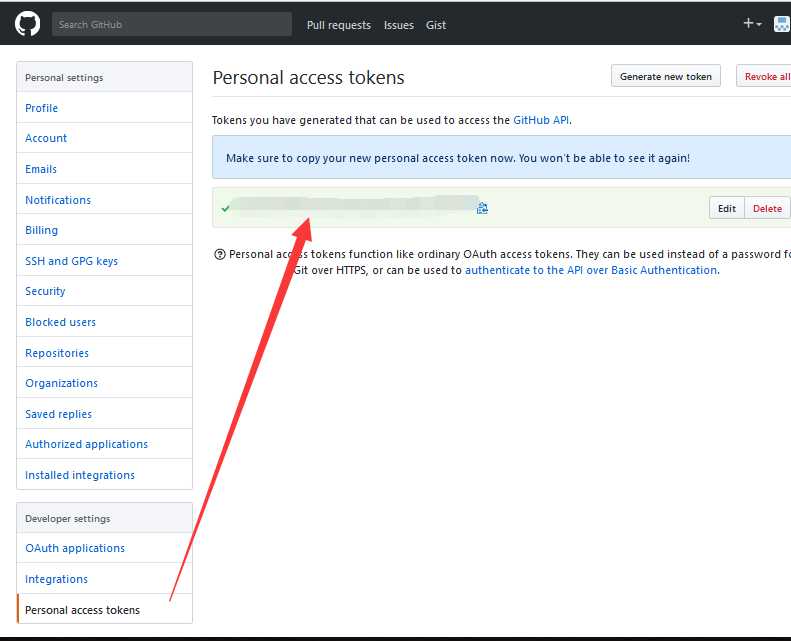Viewport: 791px width, 641px height.
Task: Open Repositories settings
Action: (x=104, y=353)
